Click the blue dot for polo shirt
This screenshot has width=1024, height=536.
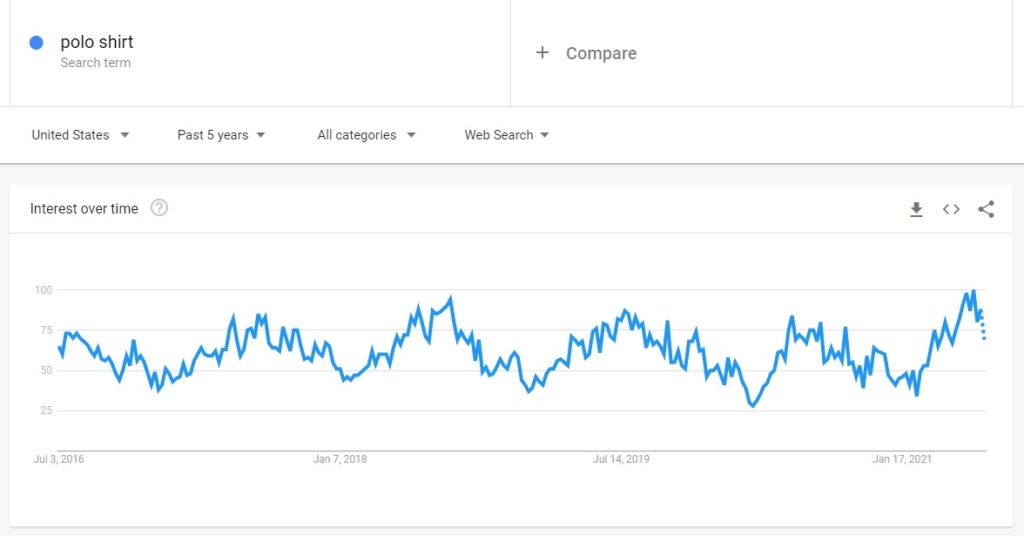(x=37, y=42)
